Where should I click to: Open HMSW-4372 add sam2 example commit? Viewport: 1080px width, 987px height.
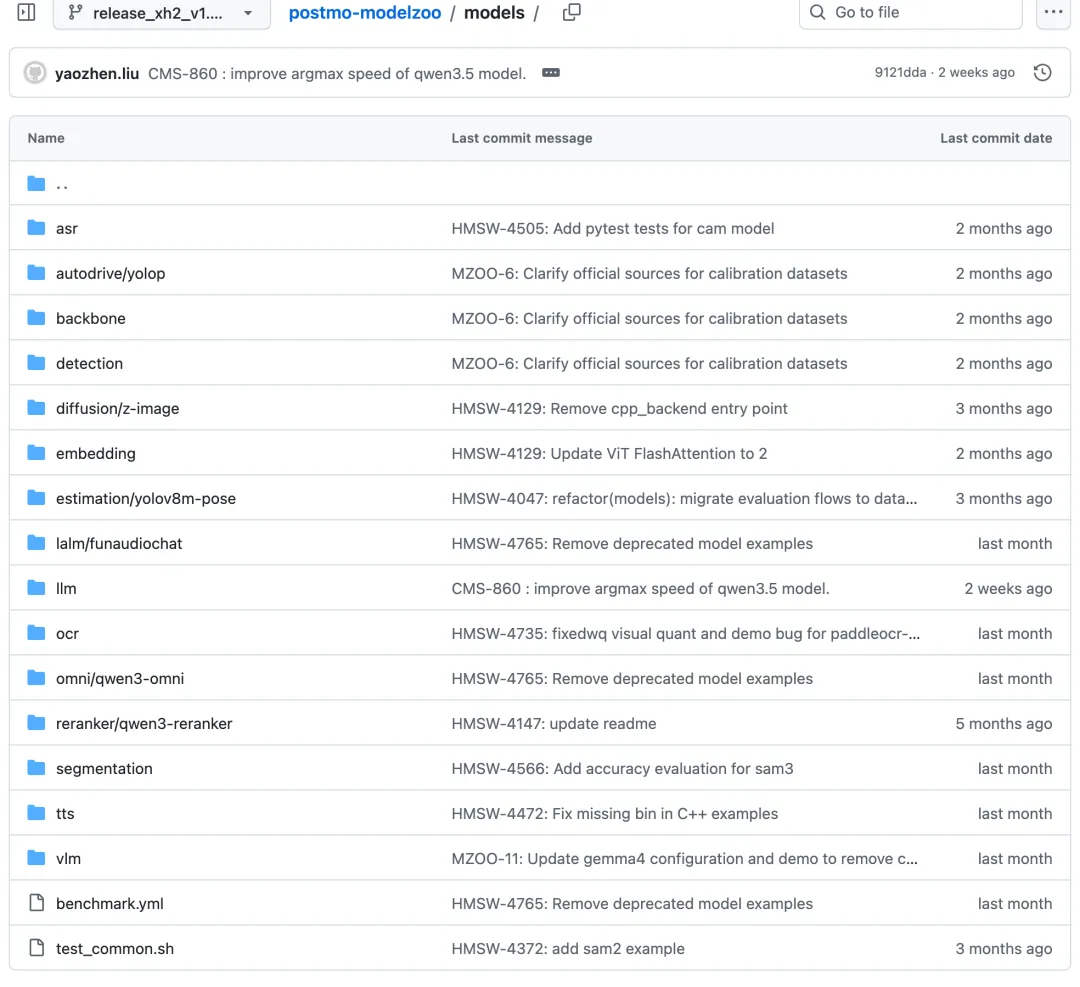pyautogui.click(x=568, y=949)
